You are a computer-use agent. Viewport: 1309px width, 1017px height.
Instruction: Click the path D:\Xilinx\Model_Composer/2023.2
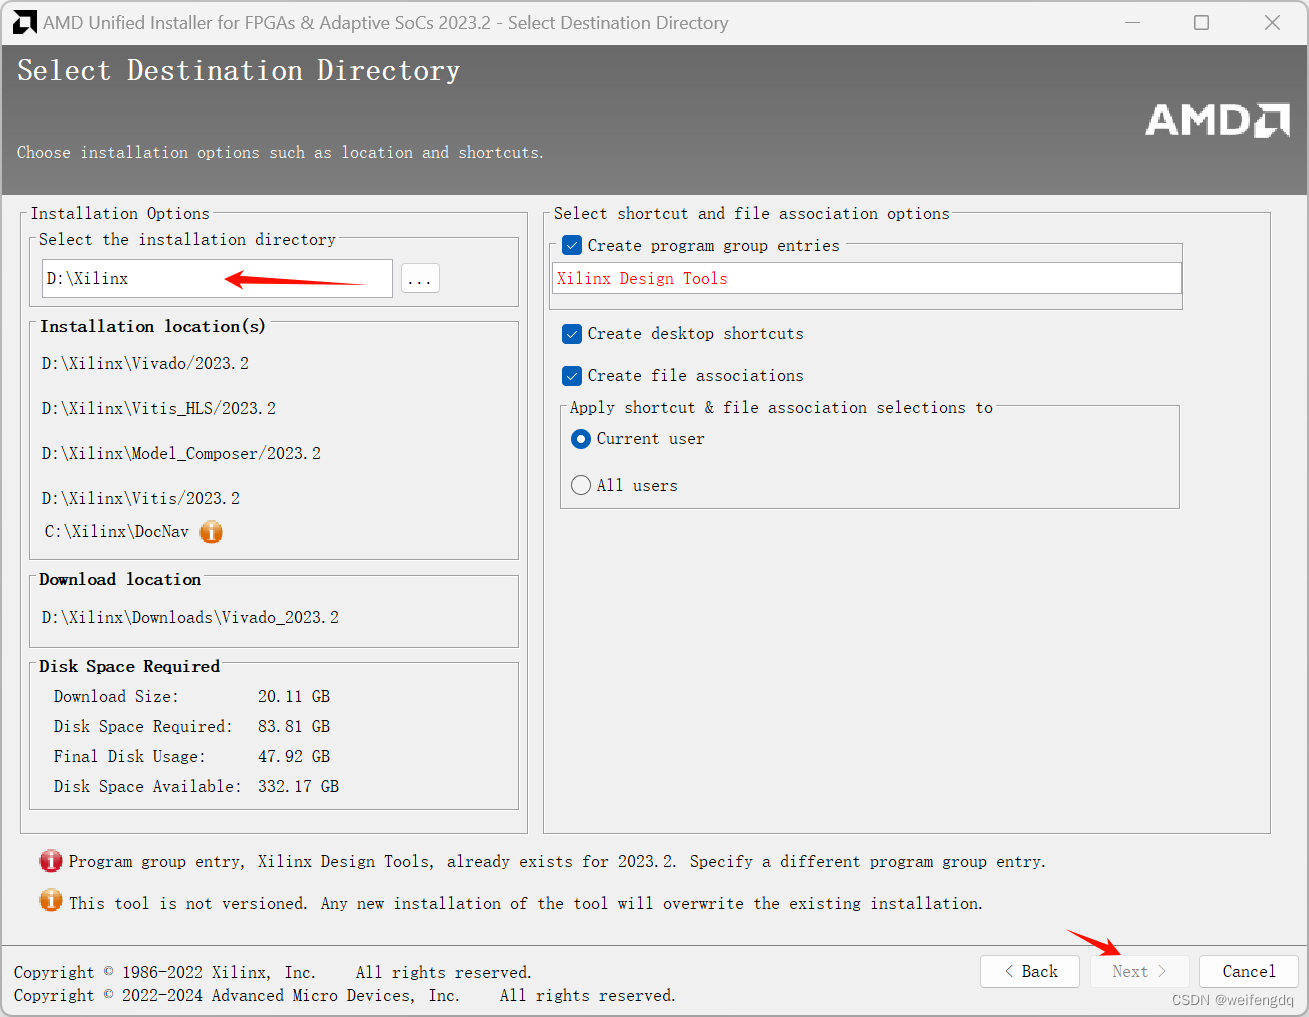(x=181, y=453)
